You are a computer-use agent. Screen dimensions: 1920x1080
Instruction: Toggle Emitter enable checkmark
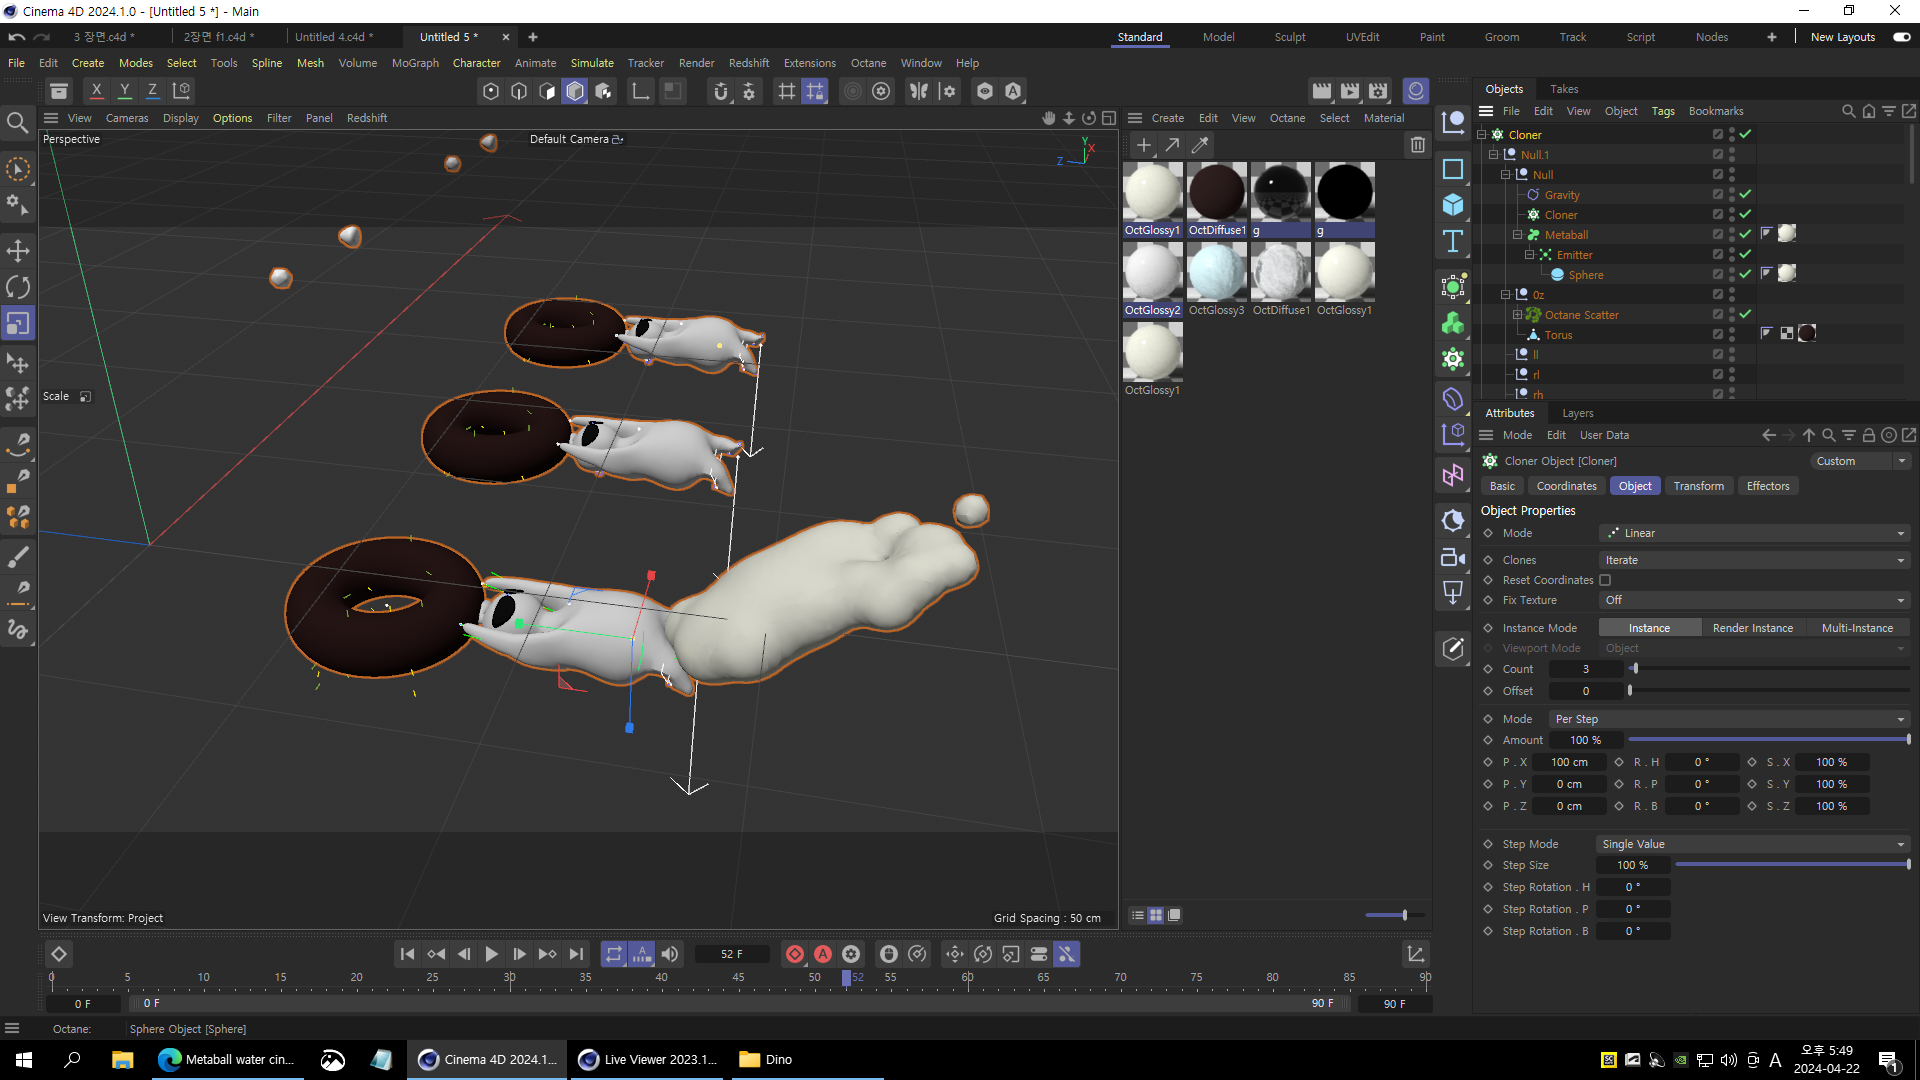[1745, 254]
